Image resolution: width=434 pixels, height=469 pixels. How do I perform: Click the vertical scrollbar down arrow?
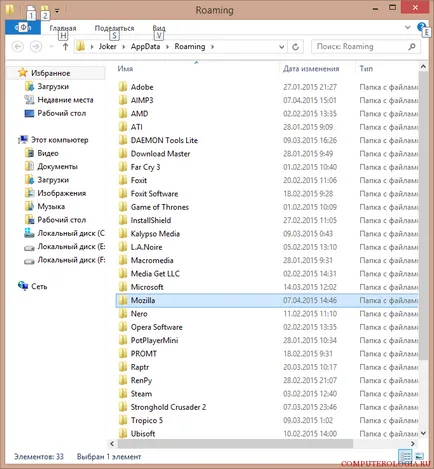[x=423, y=433]
